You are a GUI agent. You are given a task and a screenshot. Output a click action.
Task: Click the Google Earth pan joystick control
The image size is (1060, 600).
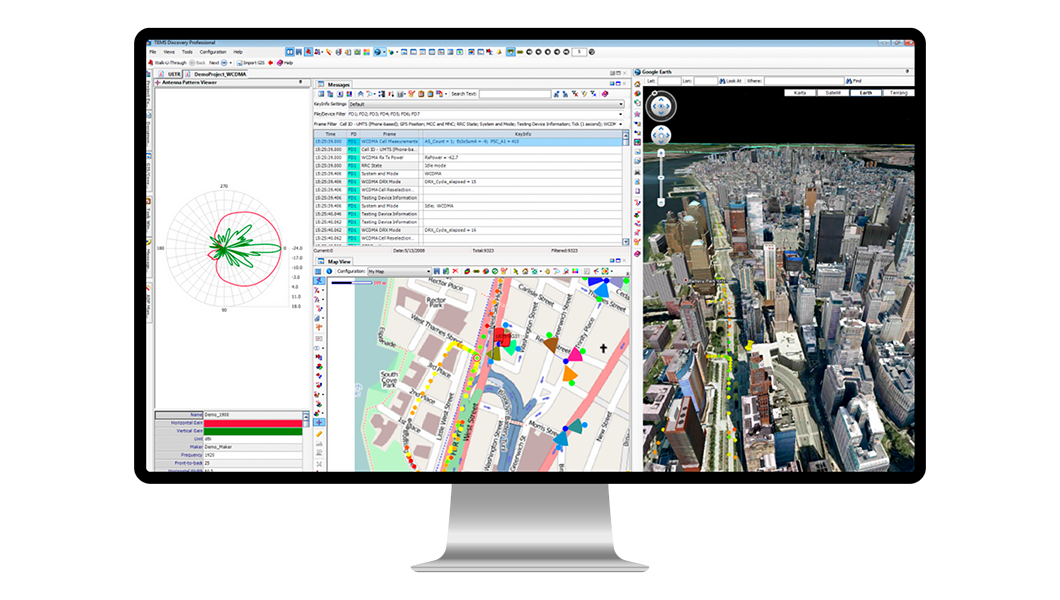click(x=660, y=135)
